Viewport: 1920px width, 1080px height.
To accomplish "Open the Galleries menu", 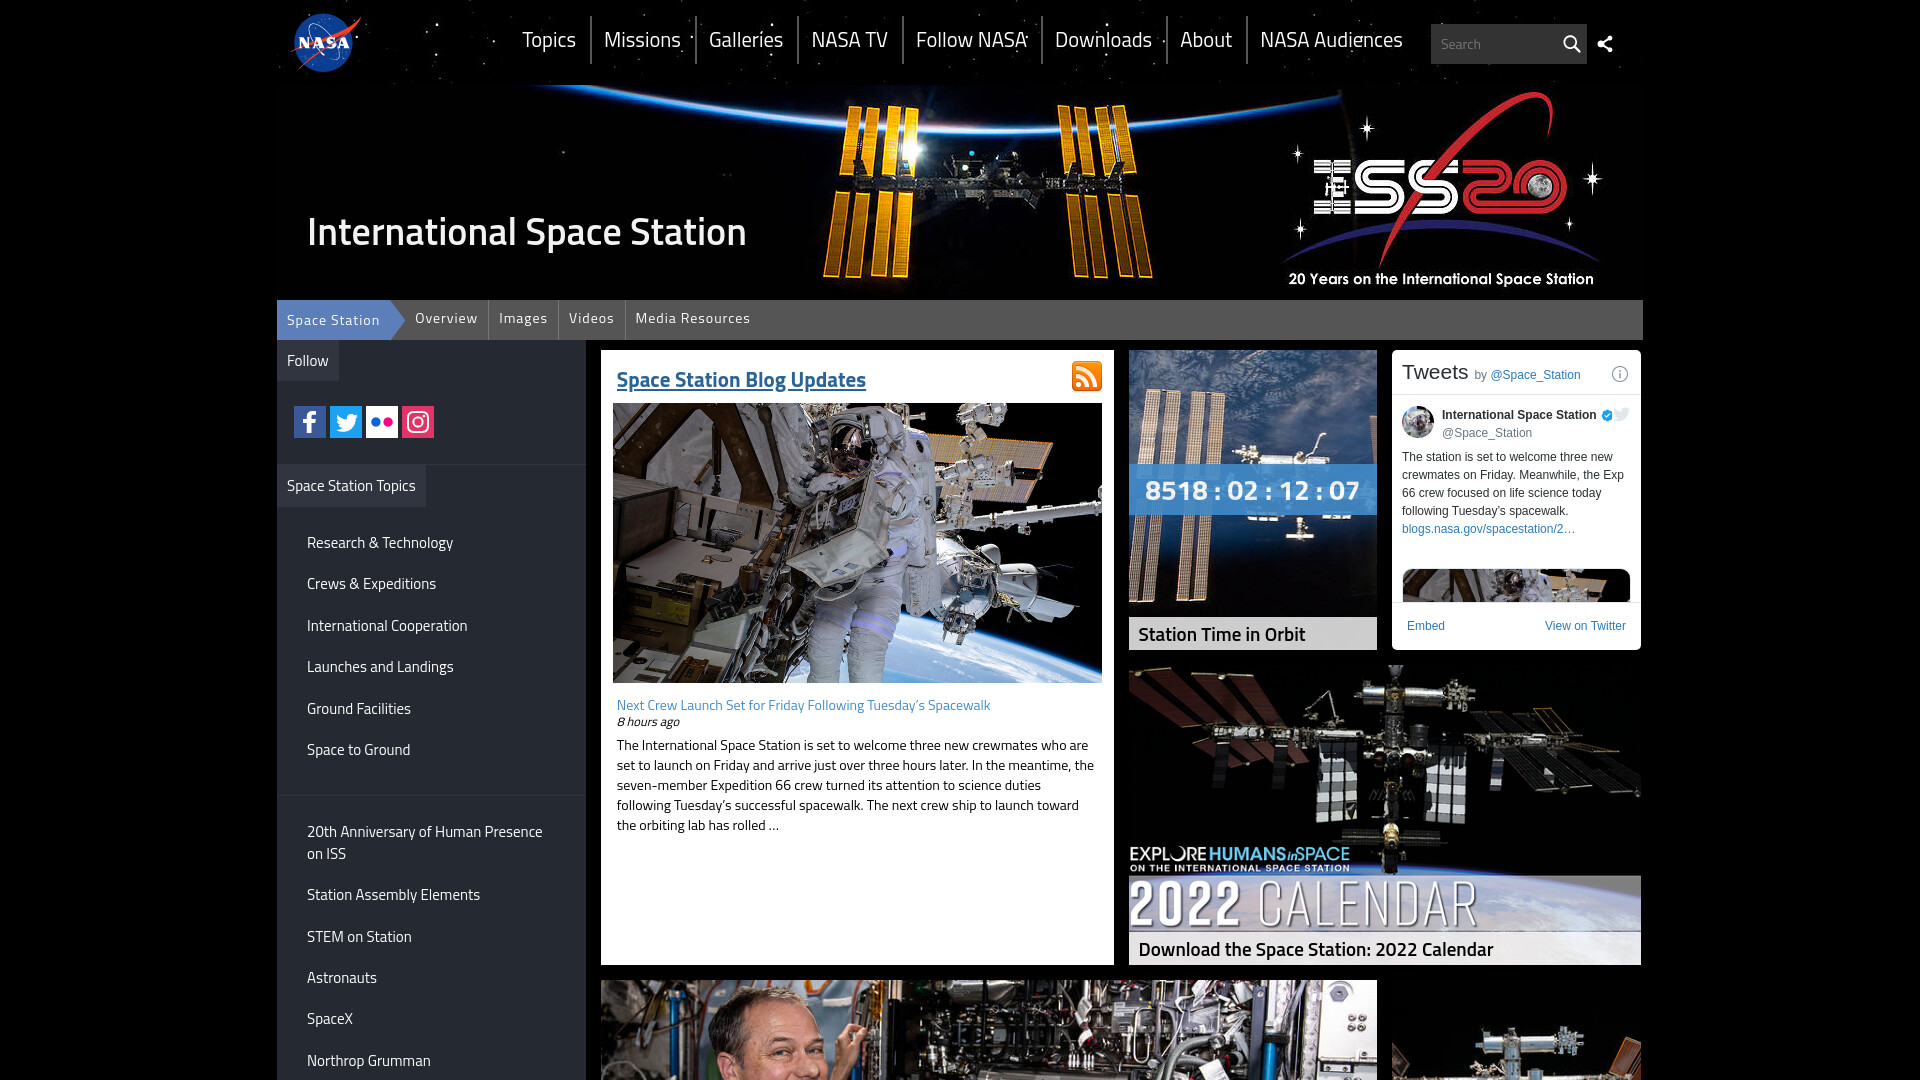I will 746,40.
